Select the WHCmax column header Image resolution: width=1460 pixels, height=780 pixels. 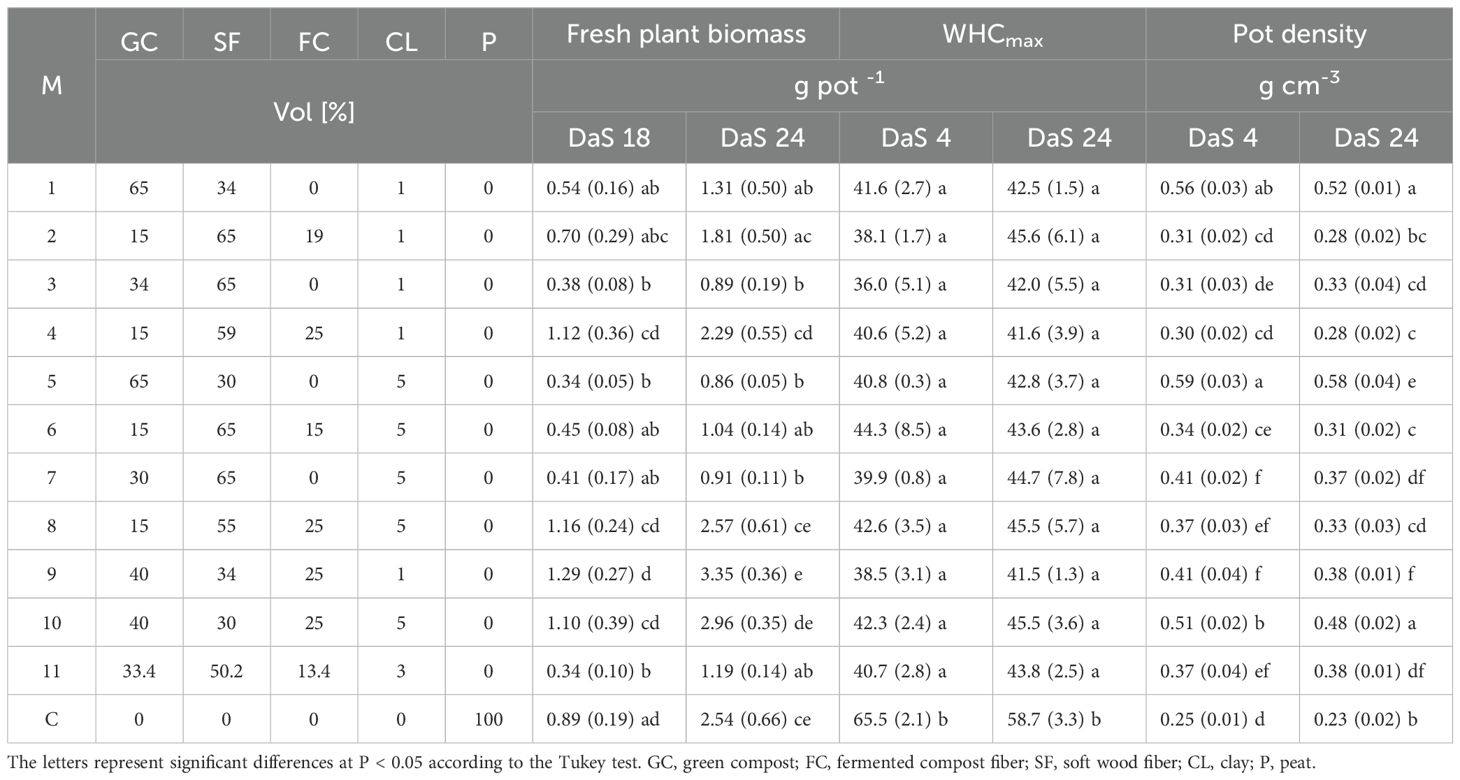(992, 36)
